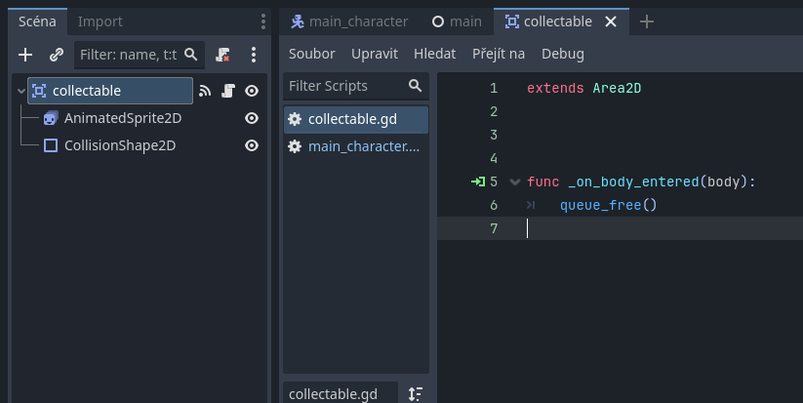803x403 pixels.
Task: Place cursor on func _on_body_entered line
Action: [641, 182]
